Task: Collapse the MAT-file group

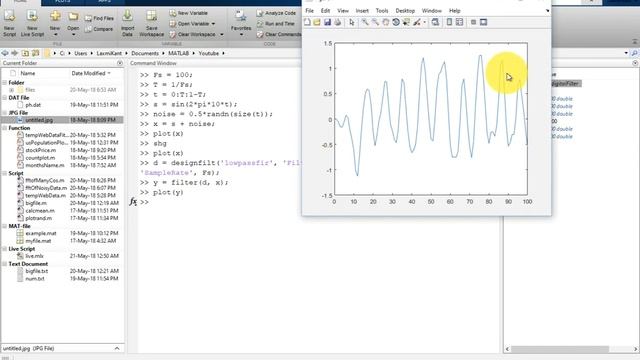Action: click(x=4, y=226)
